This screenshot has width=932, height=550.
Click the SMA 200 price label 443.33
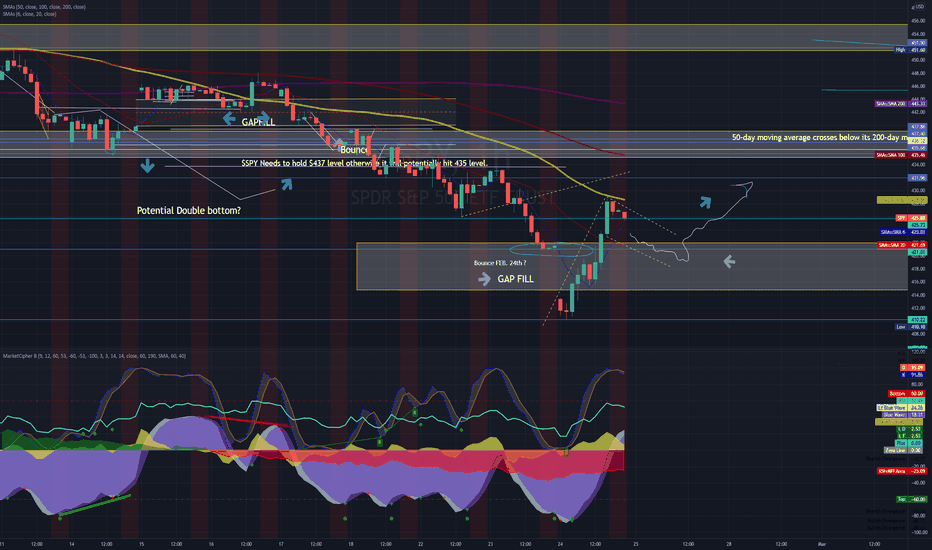pos(900,103)
